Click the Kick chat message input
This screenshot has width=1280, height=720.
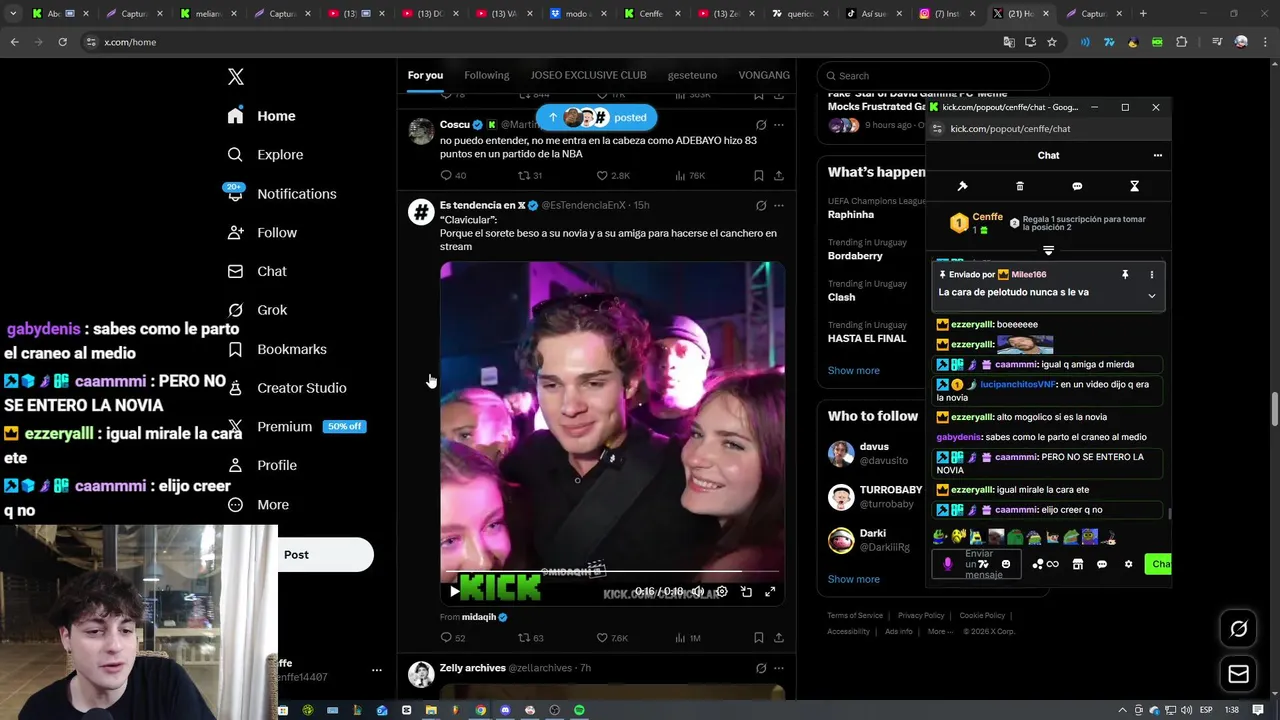click(x=979, y=564)
